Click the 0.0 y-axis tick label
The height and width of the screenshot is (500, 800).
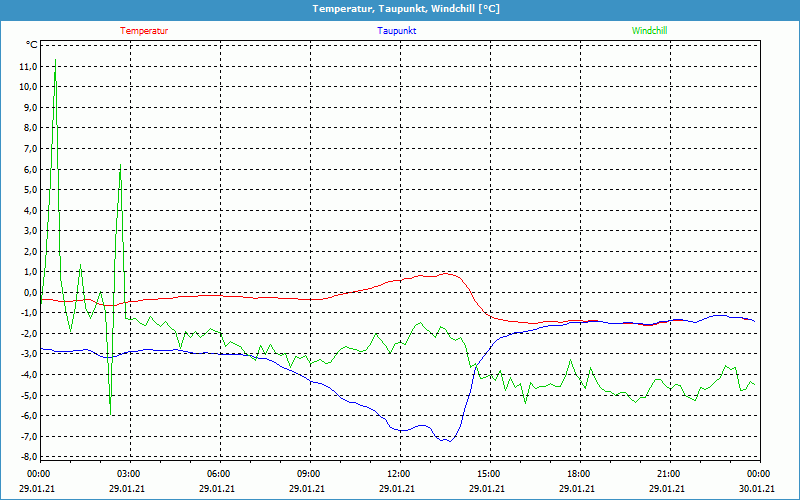[x=28, y=292]
